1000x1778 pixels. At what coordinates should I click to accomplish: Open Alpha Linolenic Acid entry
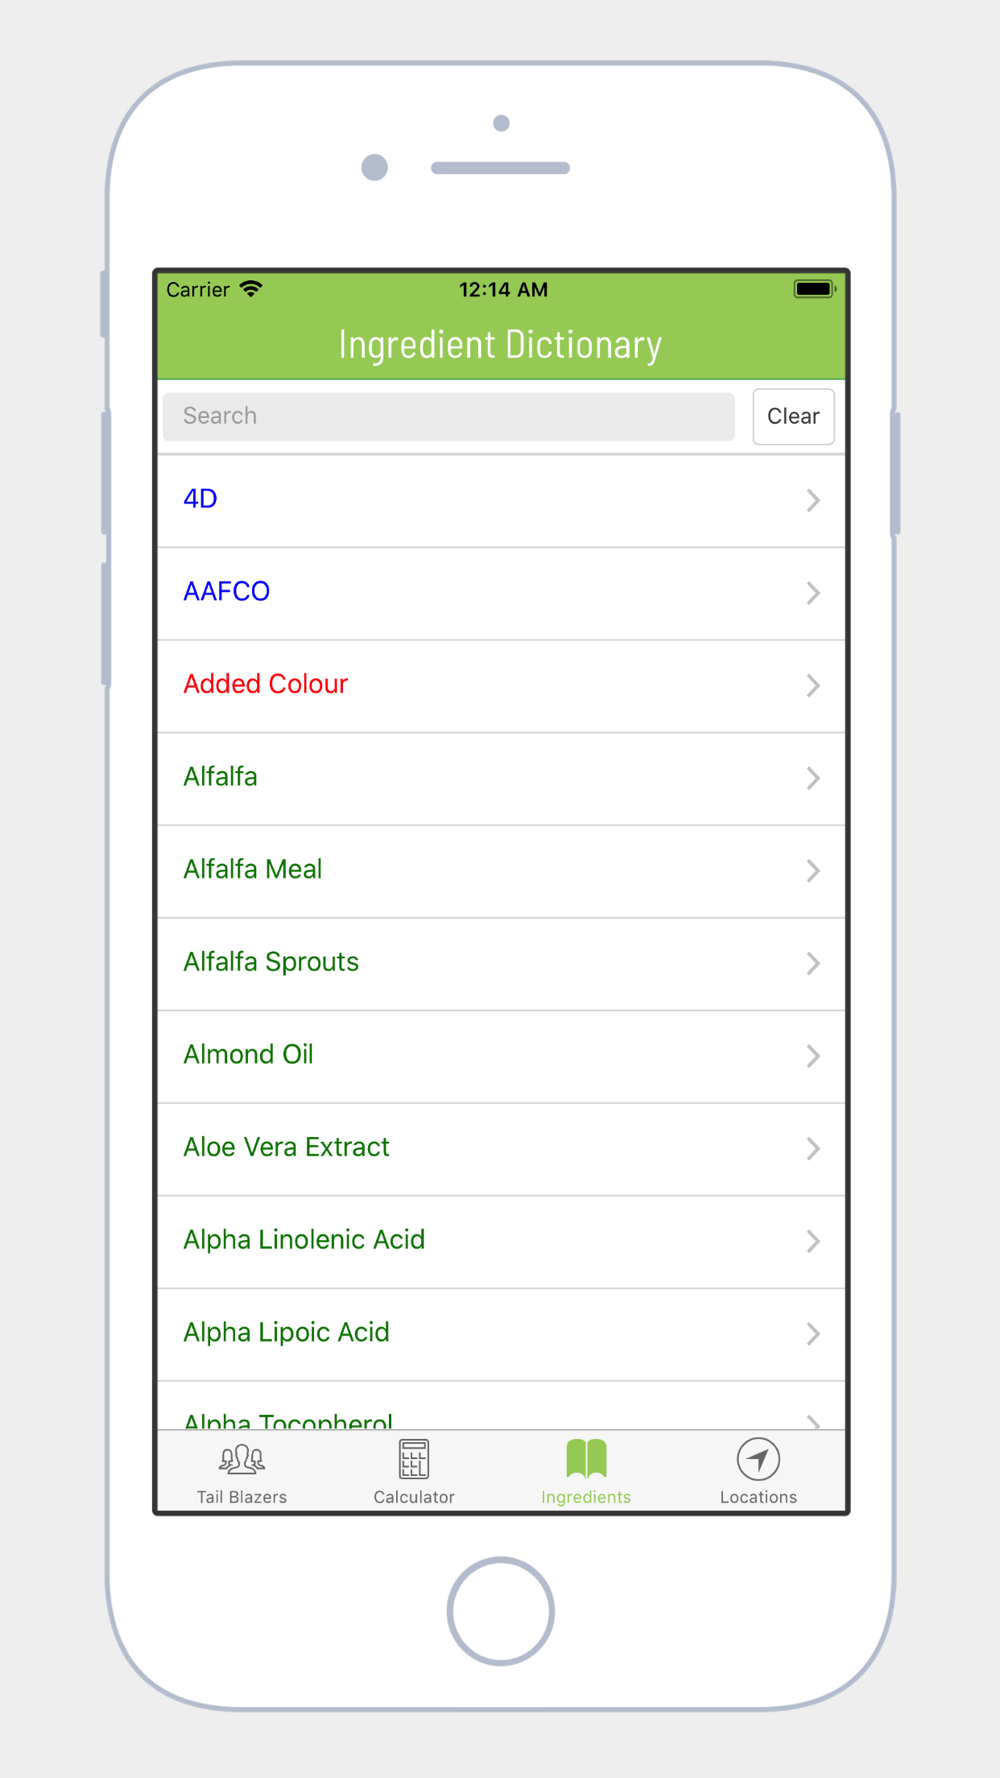point(501,1242)
